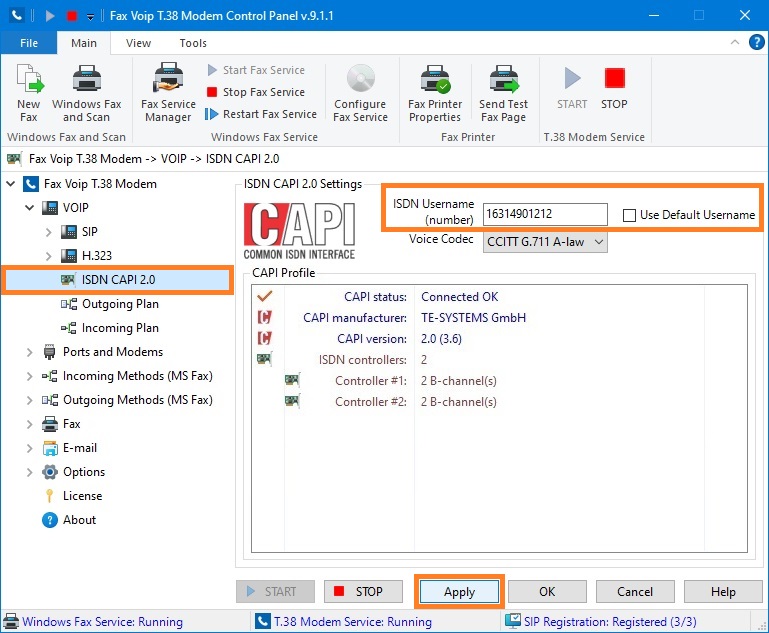Open Outgoing Plan in the tree
769x633 pixels.
(109, 304)
